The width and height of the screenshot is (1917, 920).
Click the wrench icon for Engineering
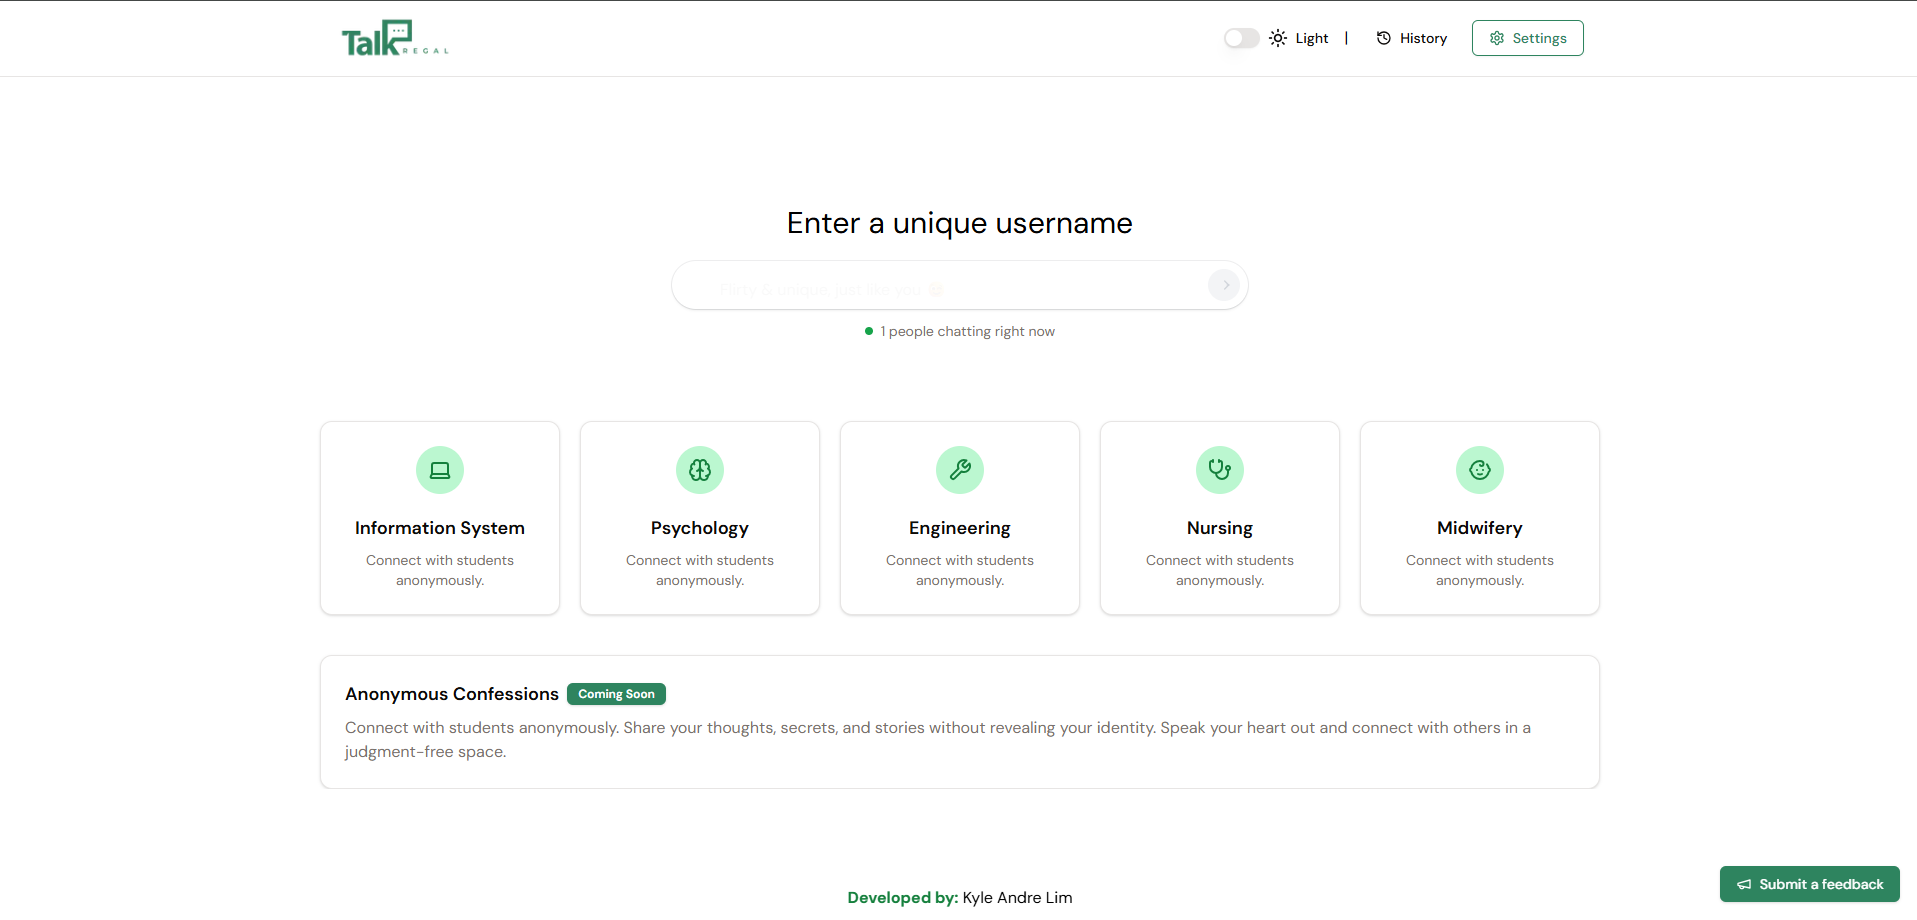(960, 470)
